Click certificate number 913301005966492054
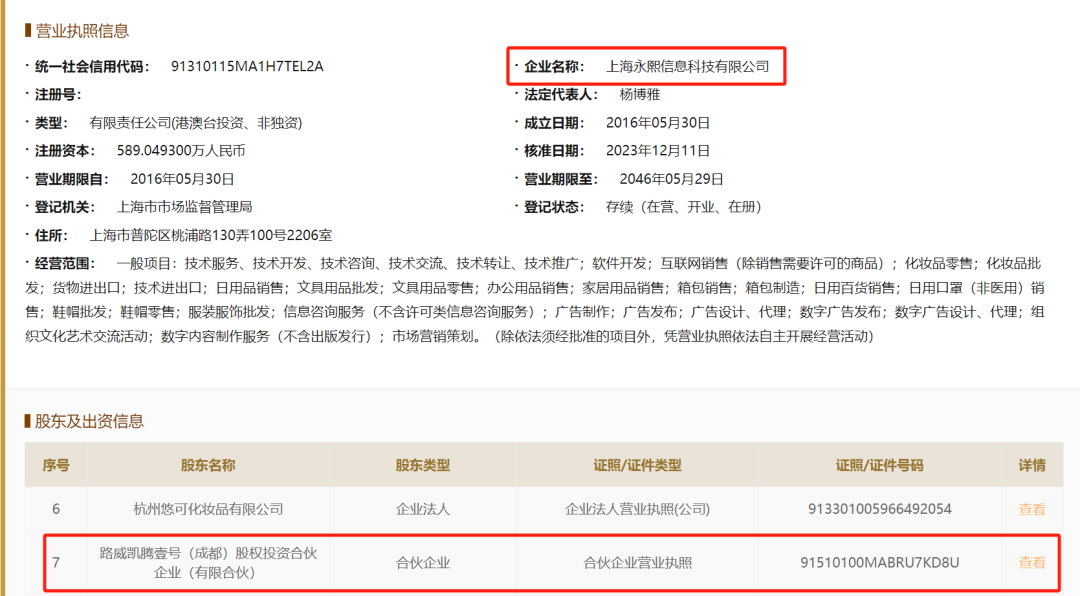This screenshot has width=1080, height=596. 880,509
